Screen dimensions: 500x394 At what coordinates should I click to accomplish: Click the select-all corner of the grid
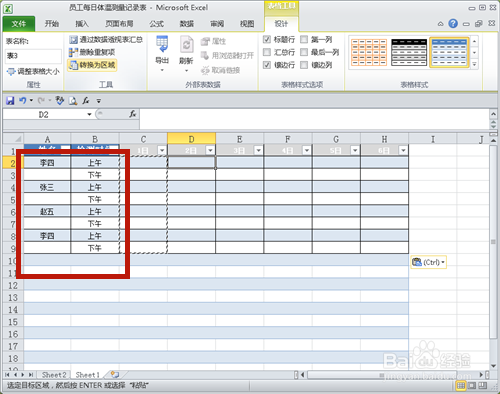click(13, 138)
